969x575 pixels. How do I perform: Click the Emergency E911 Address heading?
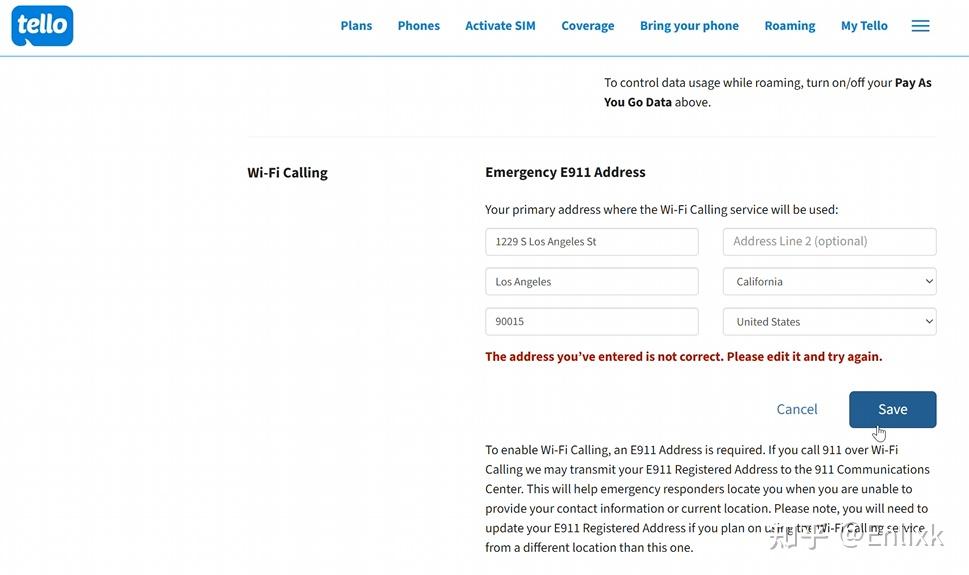(x=565, y=172)
